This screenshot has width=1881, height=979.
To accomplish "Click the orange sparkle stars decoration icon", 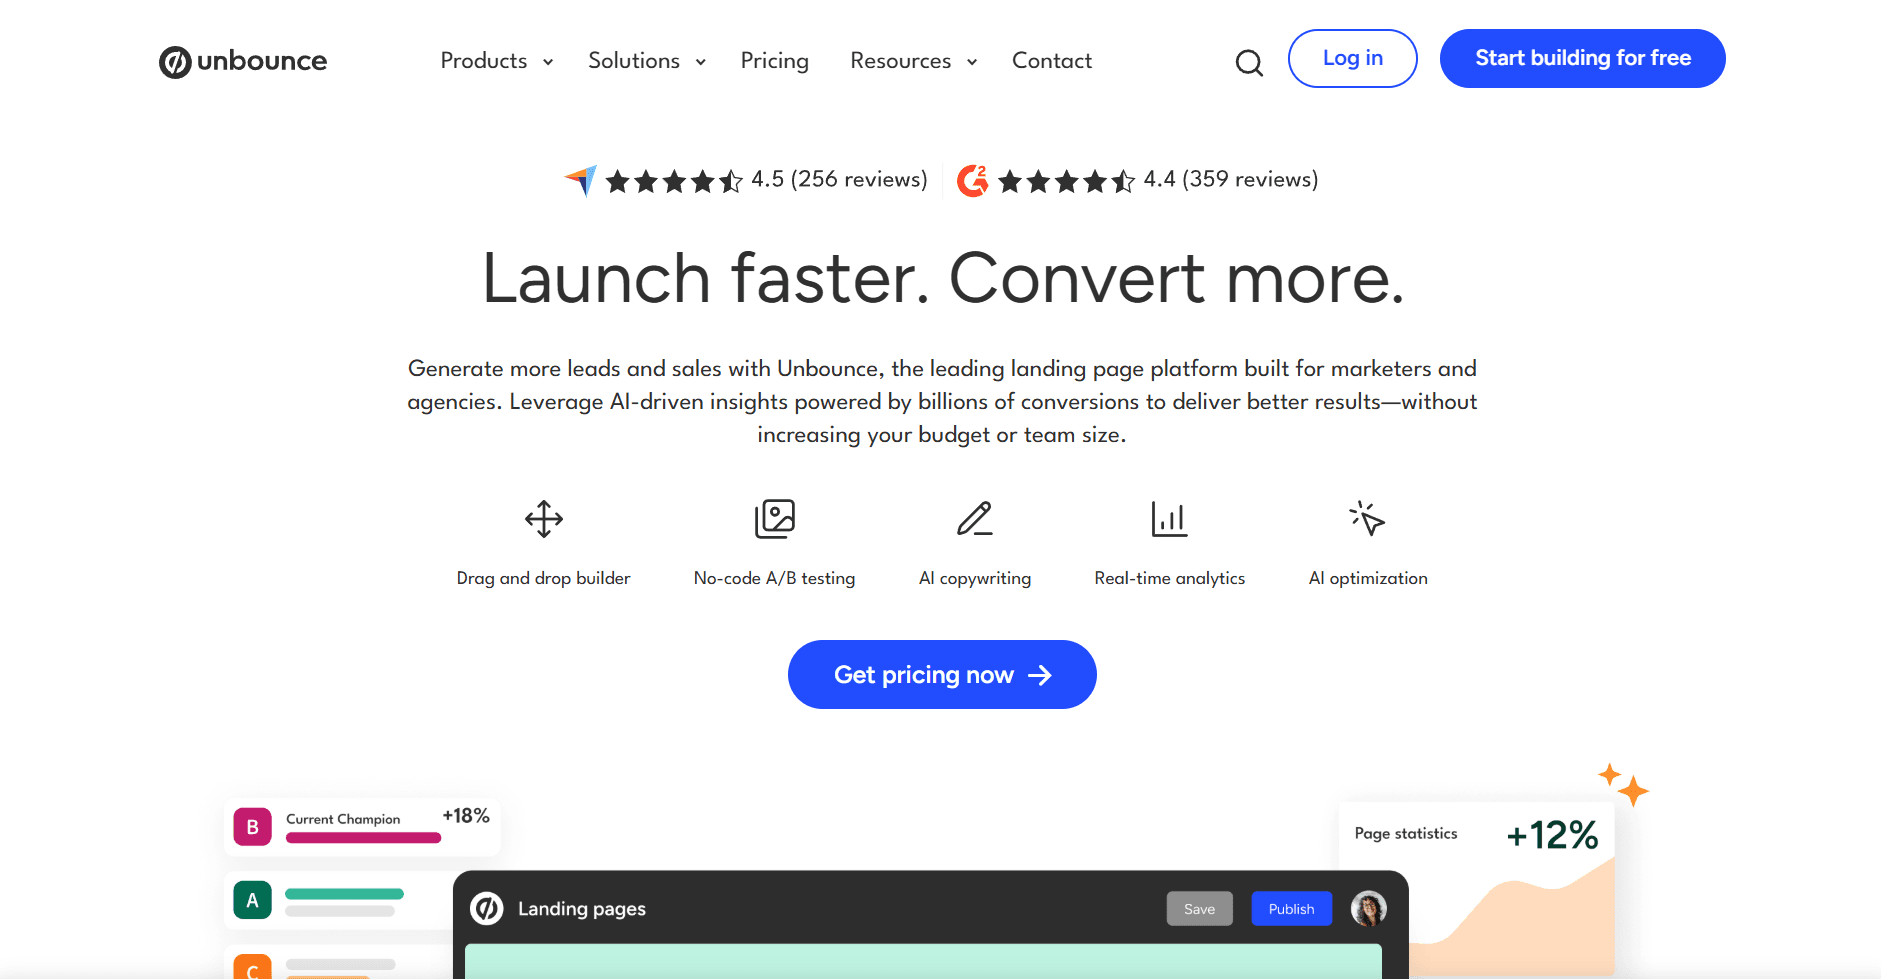I will (x=1623, y=785).
